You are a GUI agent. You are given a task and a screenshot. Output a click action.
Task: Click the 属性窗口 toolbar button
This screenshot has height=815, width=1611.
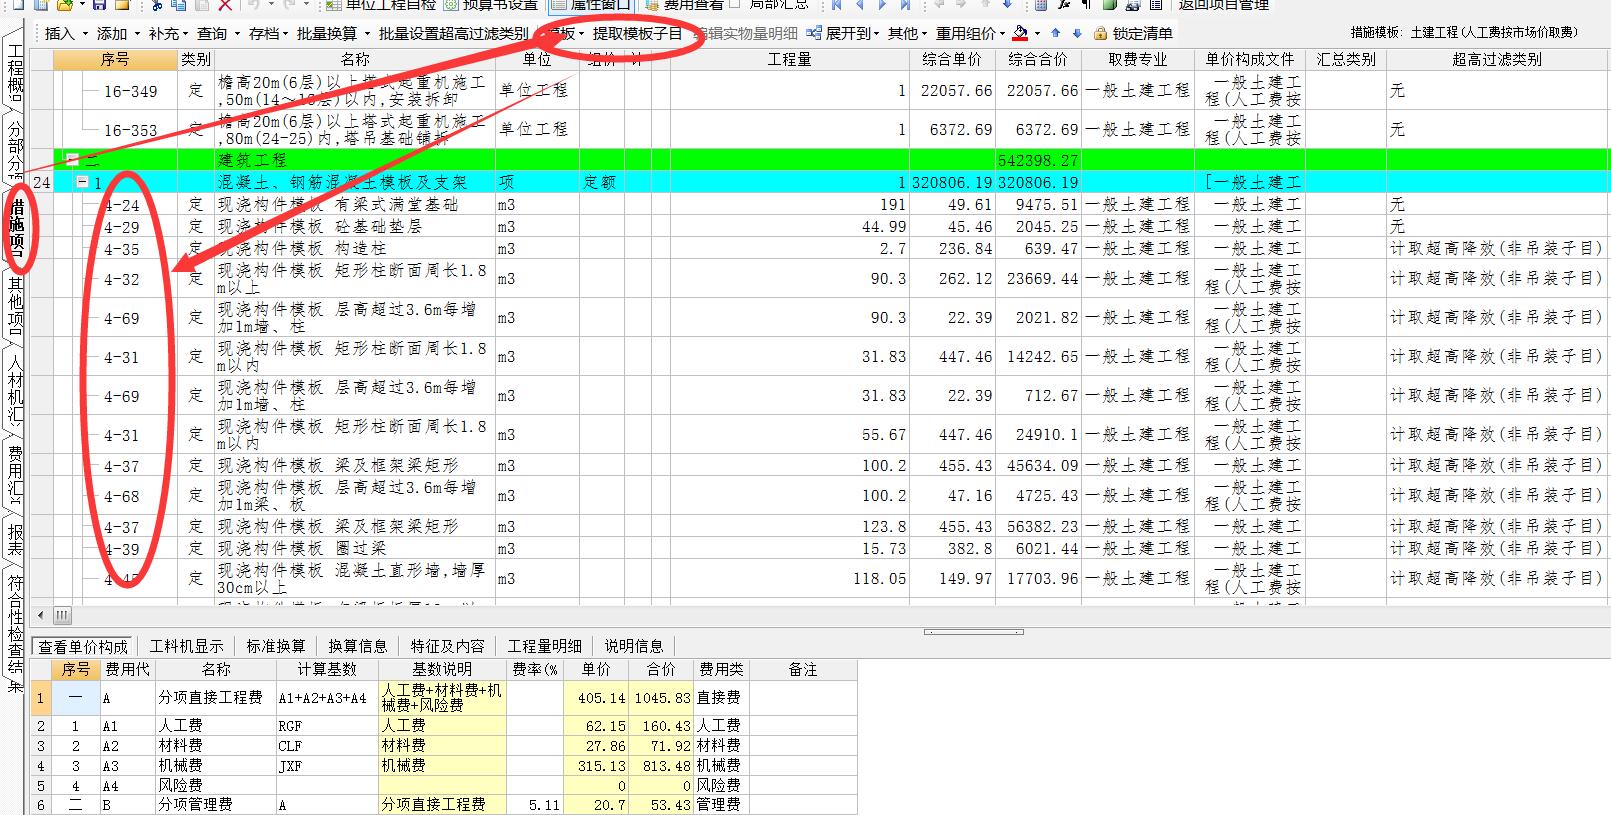click(x=590, y=5)
